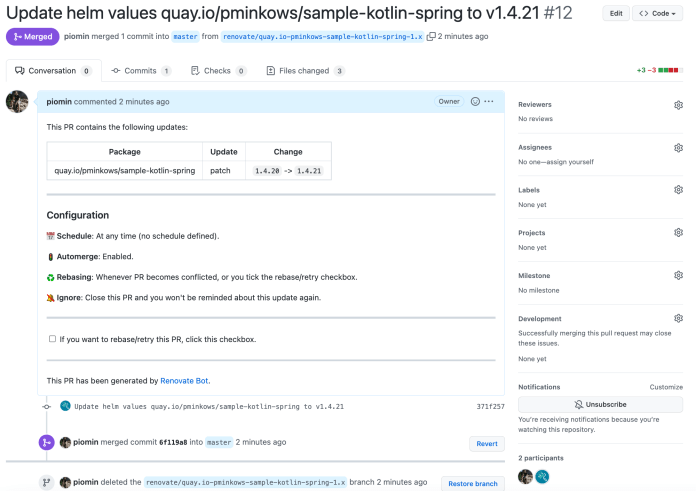Click the 1.4.20 version code cell
This screenshot has height=491, width=696.
[x=267, y=171]
